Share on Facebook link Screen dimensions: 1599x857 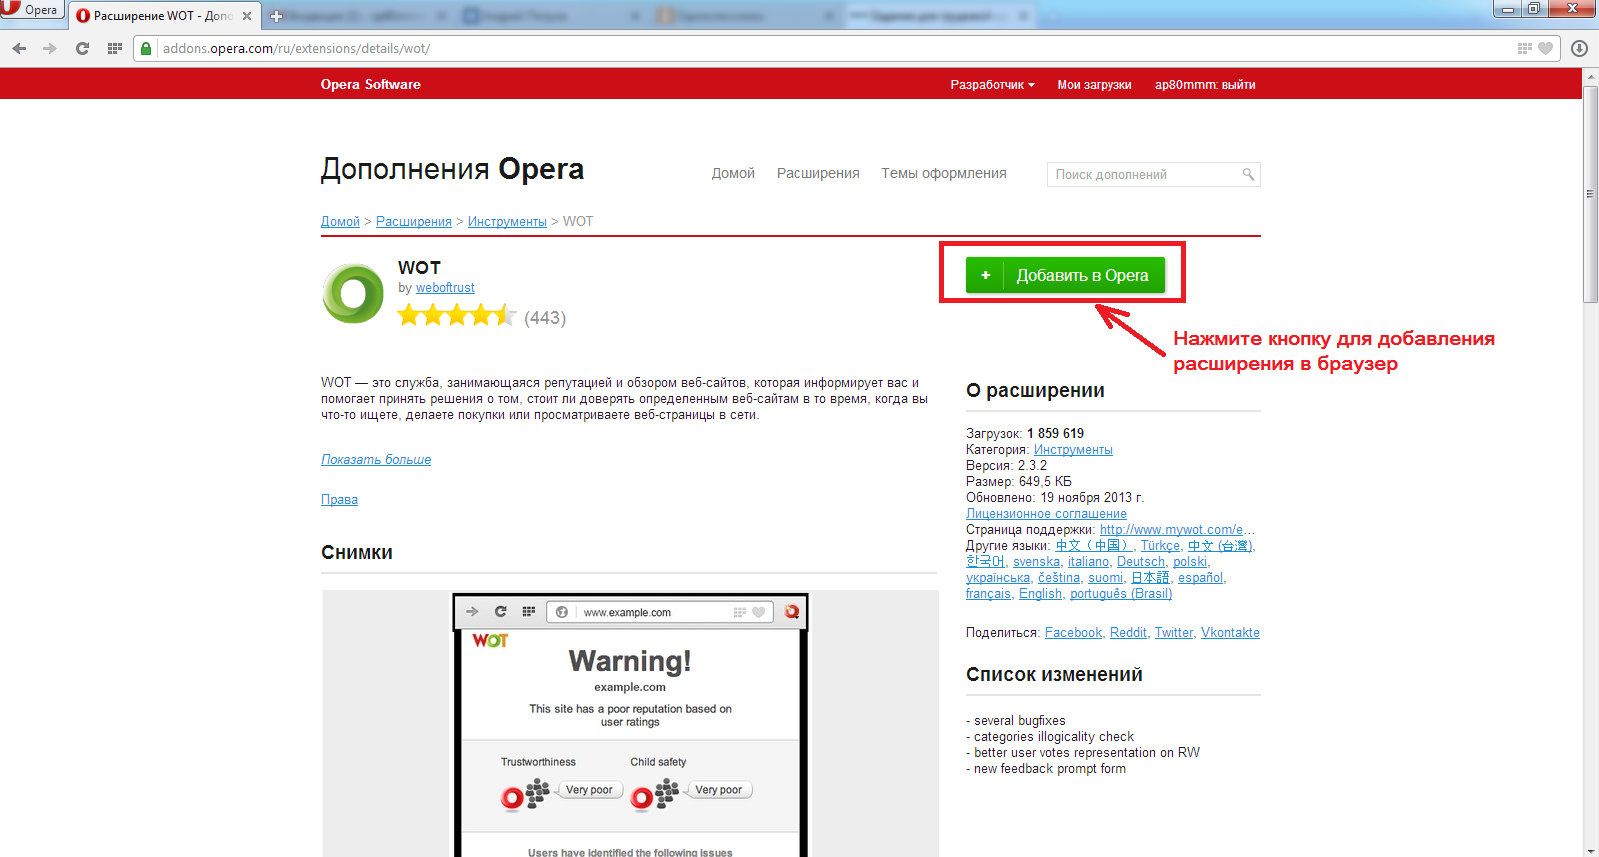[1073, 633]
